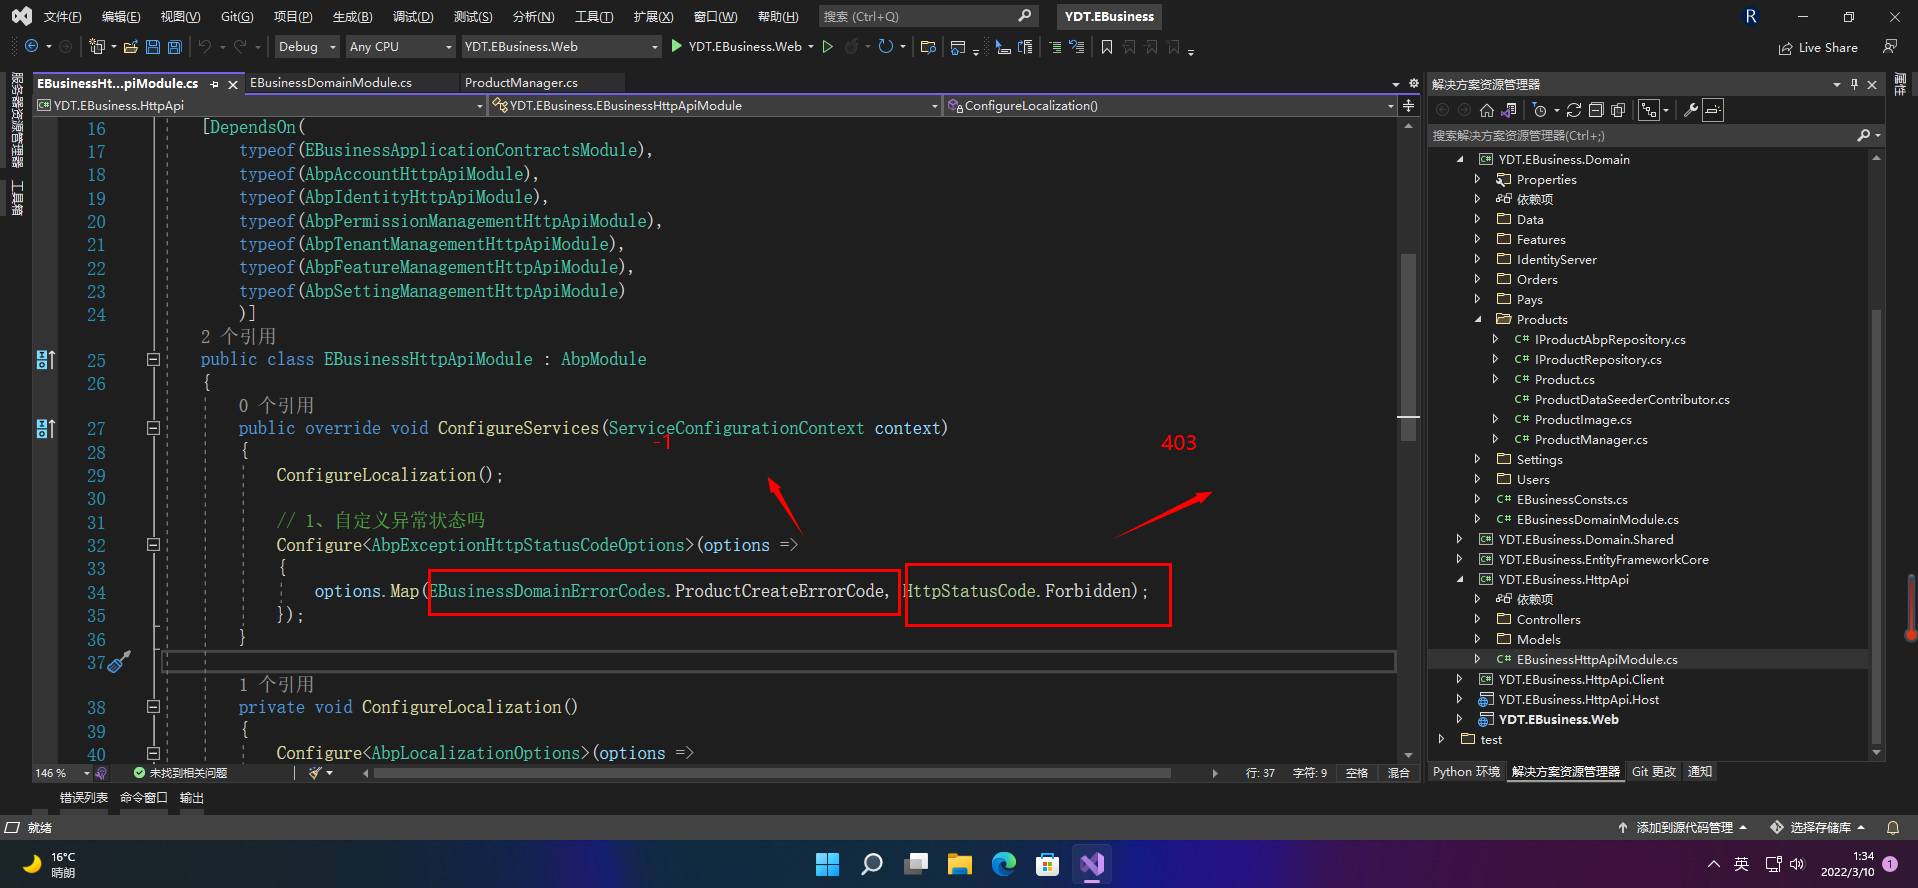
Task: Open the startup project dropdown YDT.EBusiness.Web
Action: click(x=561, y=46)
